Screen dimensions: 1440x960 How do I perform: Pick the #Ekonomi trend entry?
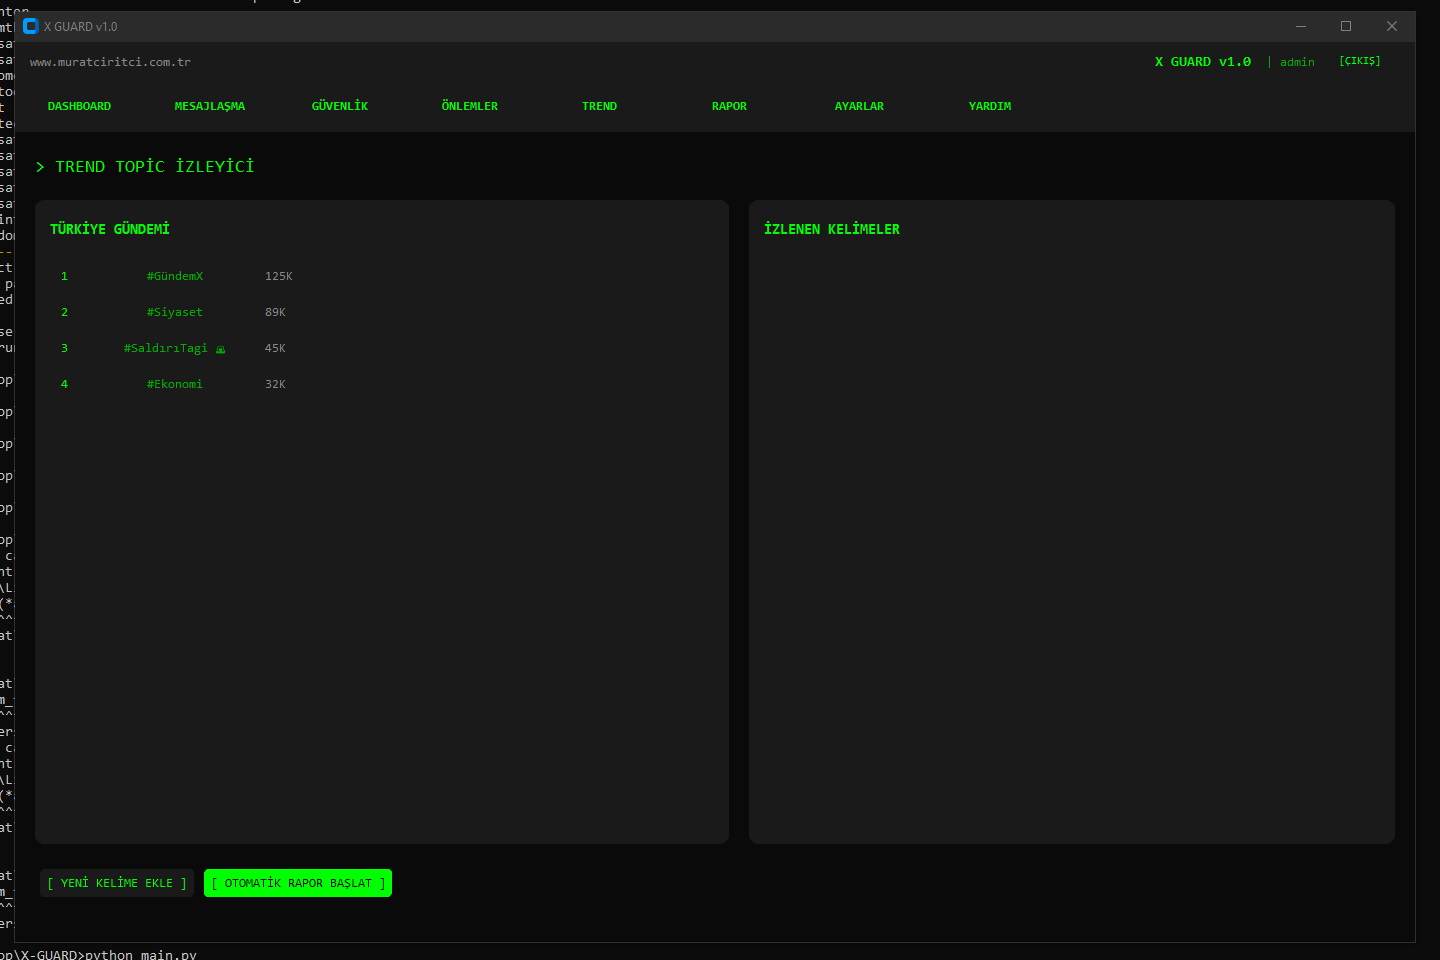coord(175,384)
